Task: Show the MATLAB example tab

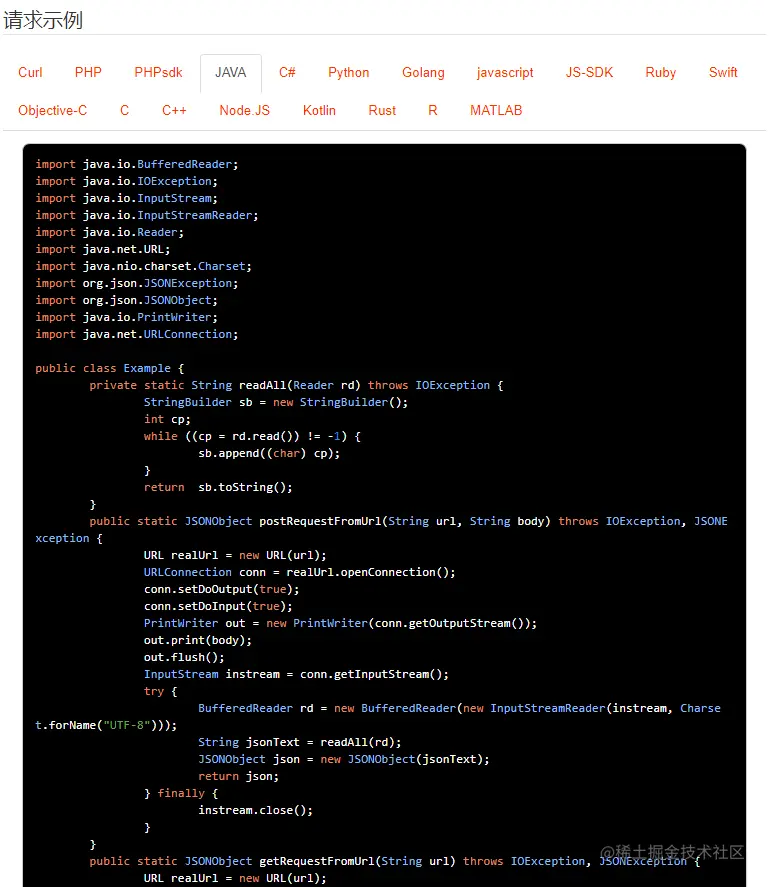Action: coord(496,110)
